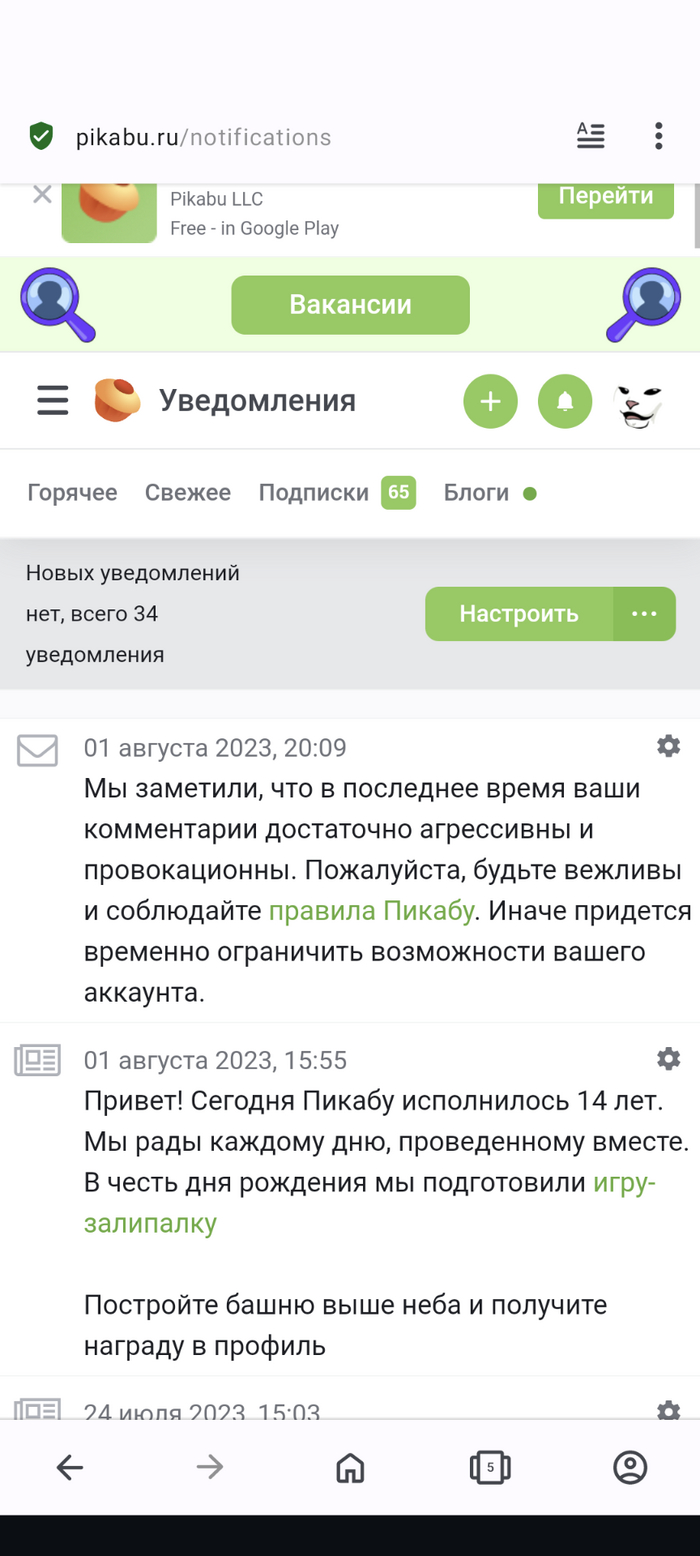Open the notifications bell icon
The width and height of the screenshot is (700, 1556).
pyautogui.click(x=565, y=402)
